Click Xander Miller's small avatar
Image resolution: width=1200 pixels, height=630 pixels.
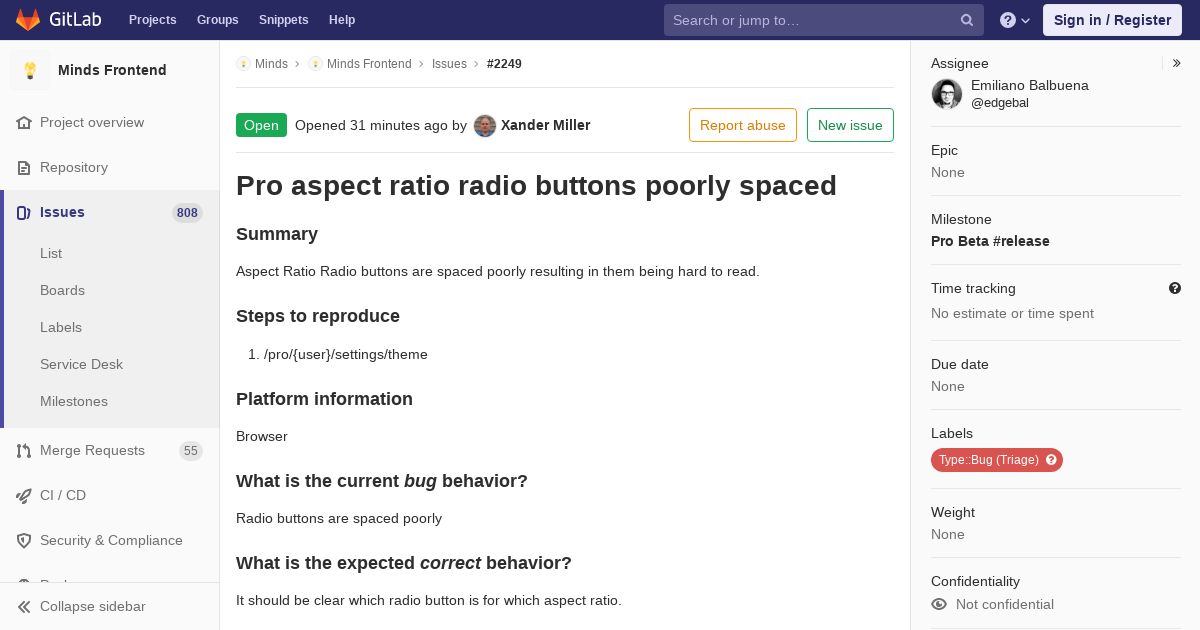coord(485,126)
